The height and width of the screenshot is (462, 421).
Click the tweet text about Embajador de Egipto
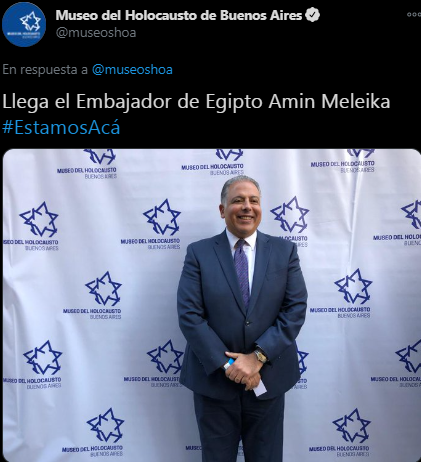pos(196,102)
